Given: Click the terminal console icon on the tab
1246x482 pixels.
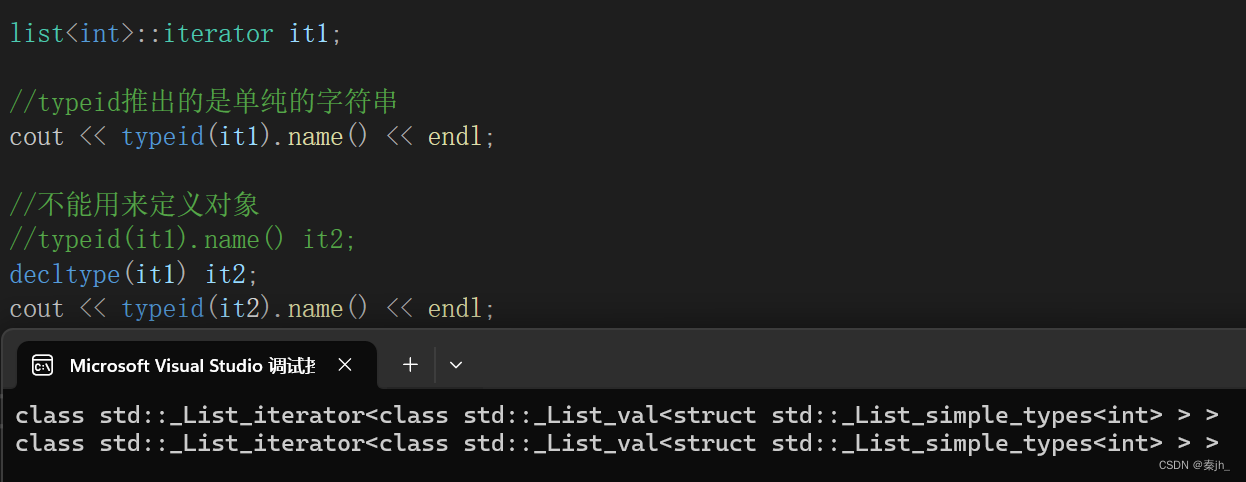Looking at the screenshot, I should [43, 365].
